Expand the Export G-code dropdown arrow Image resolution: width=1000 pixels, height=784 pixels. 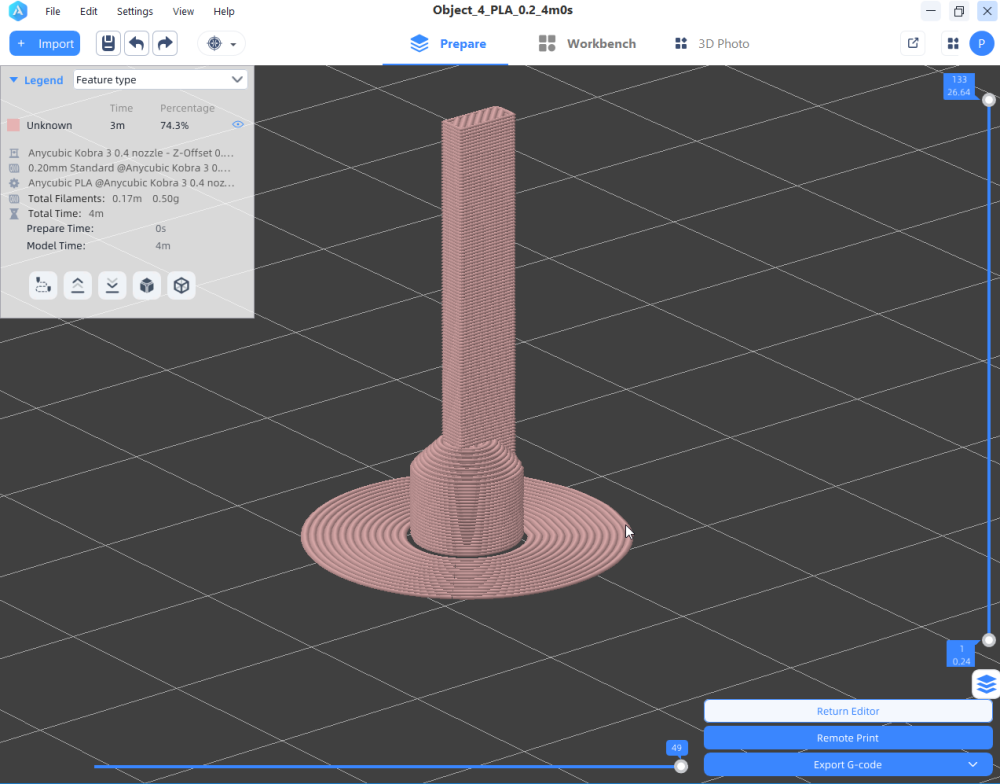tap(973, 765)
